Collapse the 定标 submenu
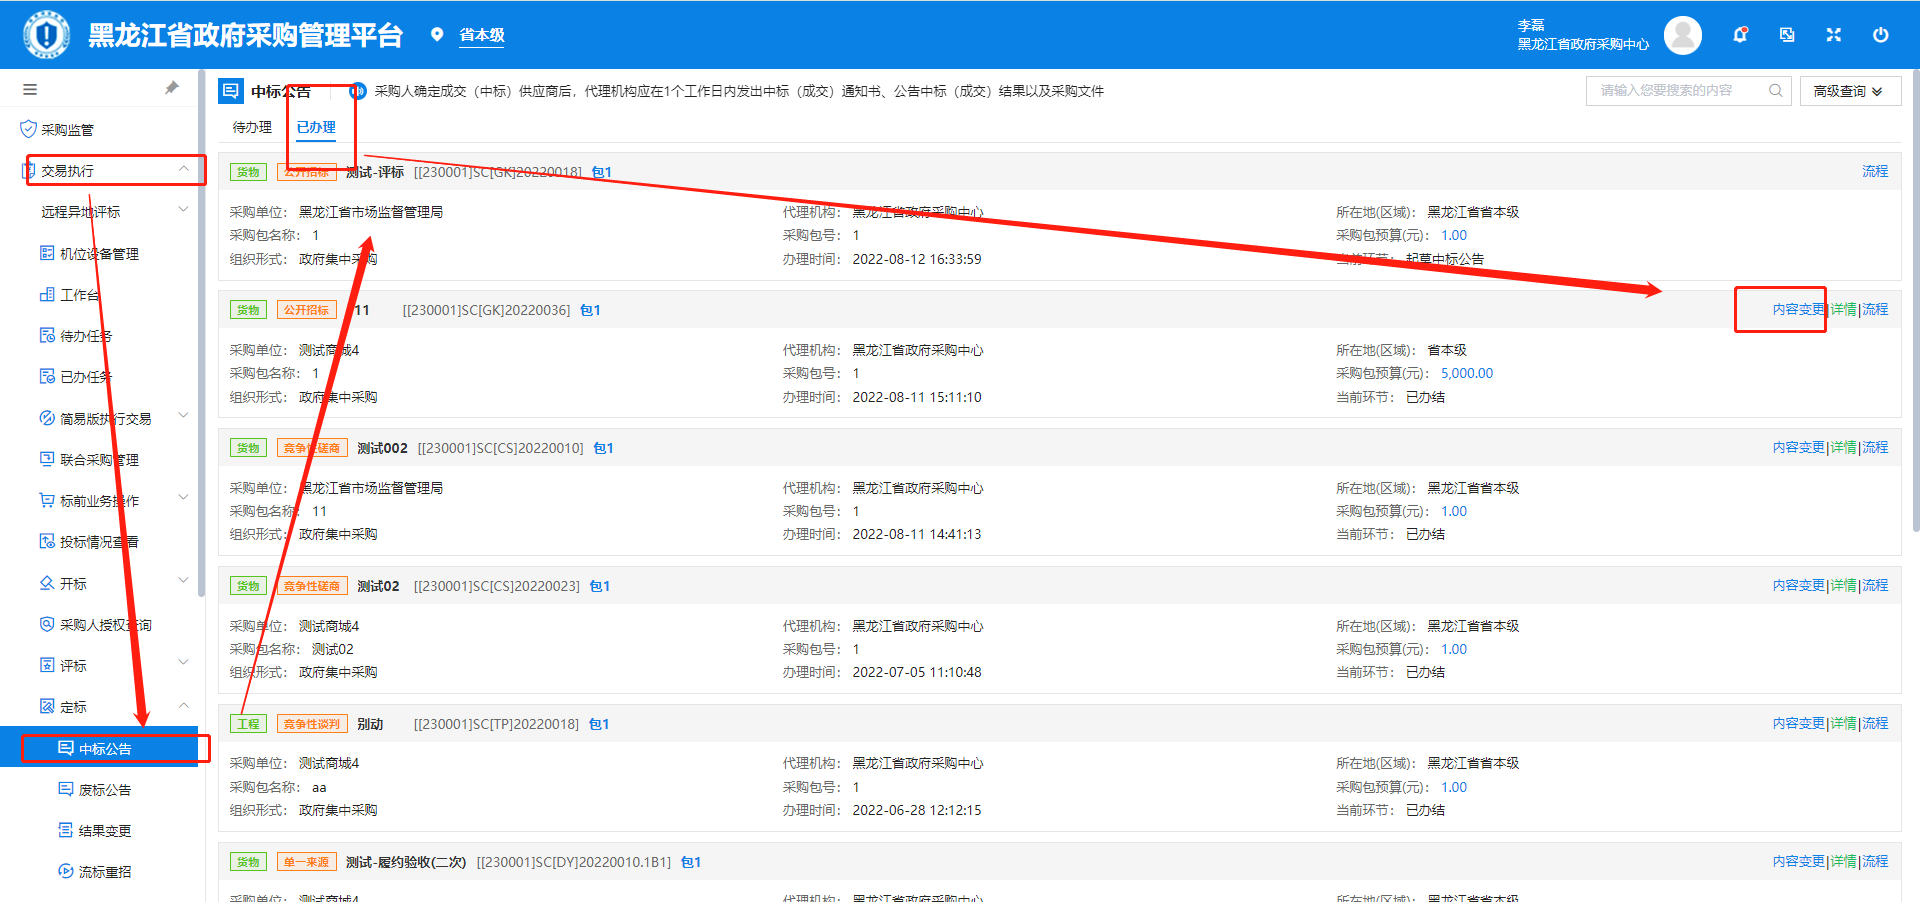Screen dimensions: 1920x902 pos(184,706)
